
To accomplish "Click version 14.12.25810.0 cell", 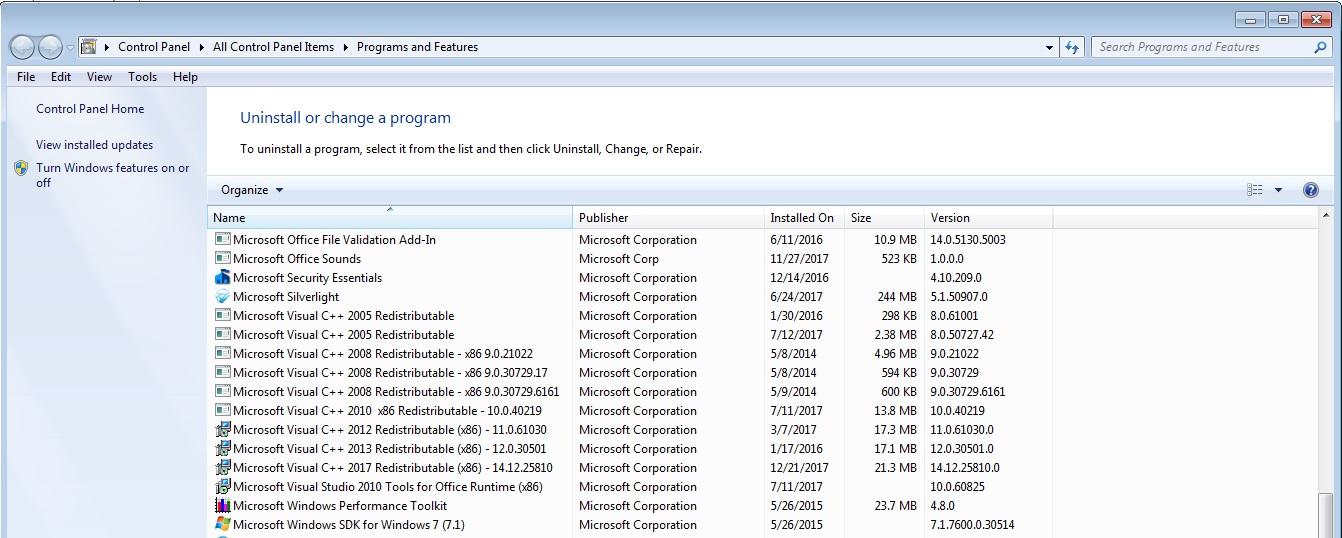I will [965, 468].
